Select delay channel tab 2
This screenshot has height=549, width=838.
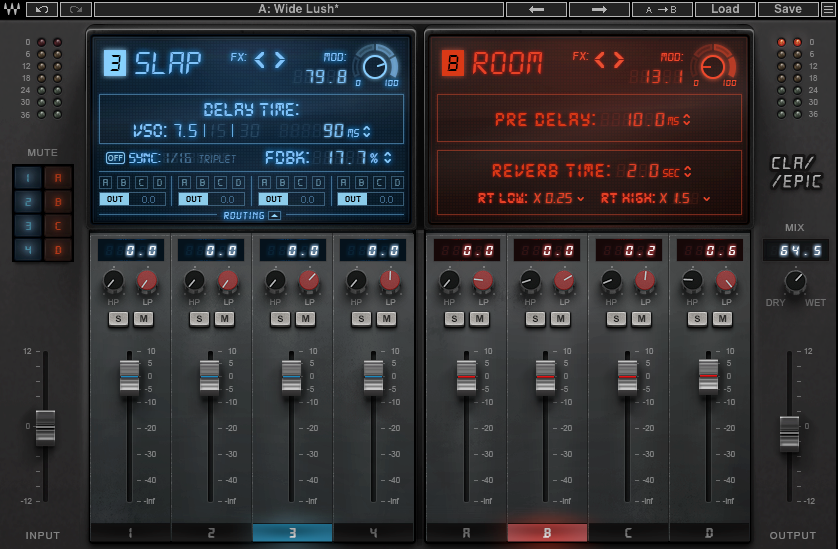coord(212,532)
